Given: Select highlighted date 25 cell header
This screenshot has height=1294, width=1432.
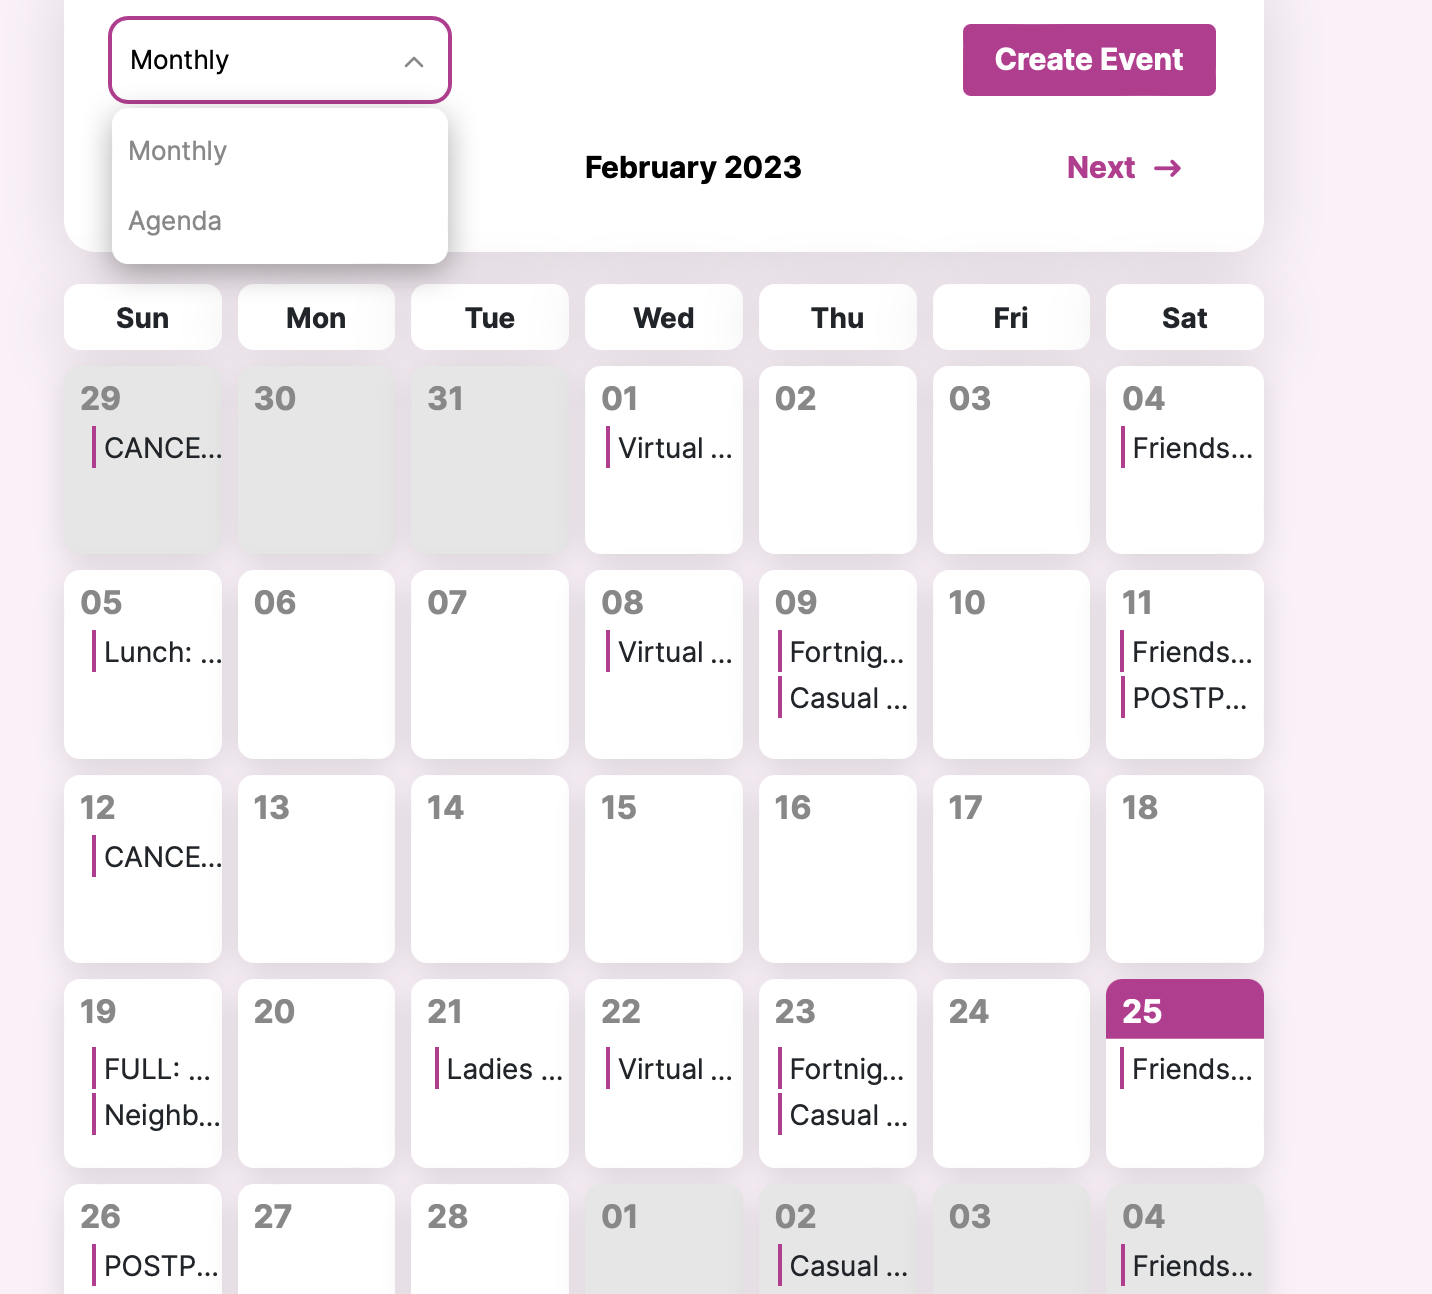Looking at the screenshot, I should (1184, 1010).
